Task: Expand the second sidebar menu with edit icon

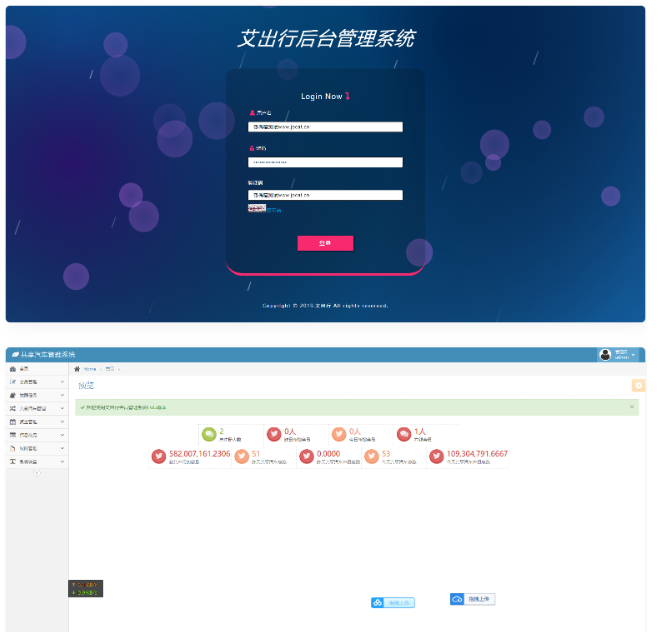Action: coord(35,382)
